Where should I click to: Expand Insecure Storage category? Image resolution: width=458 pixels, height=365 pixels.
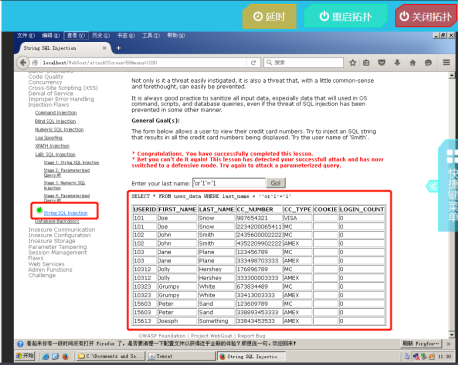click(52, 241)
